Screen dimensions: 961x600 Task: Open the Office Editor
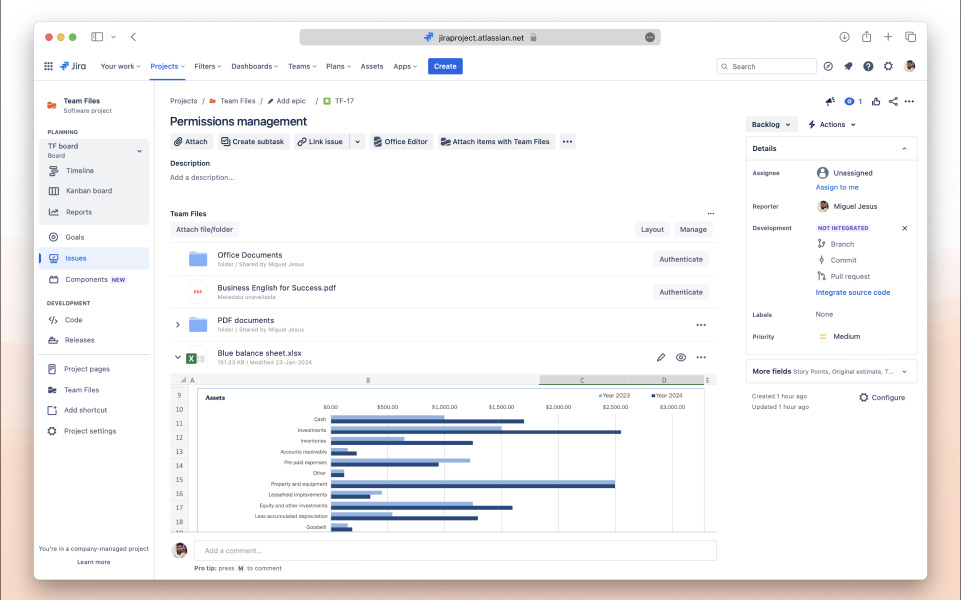(x=401, y=142)
